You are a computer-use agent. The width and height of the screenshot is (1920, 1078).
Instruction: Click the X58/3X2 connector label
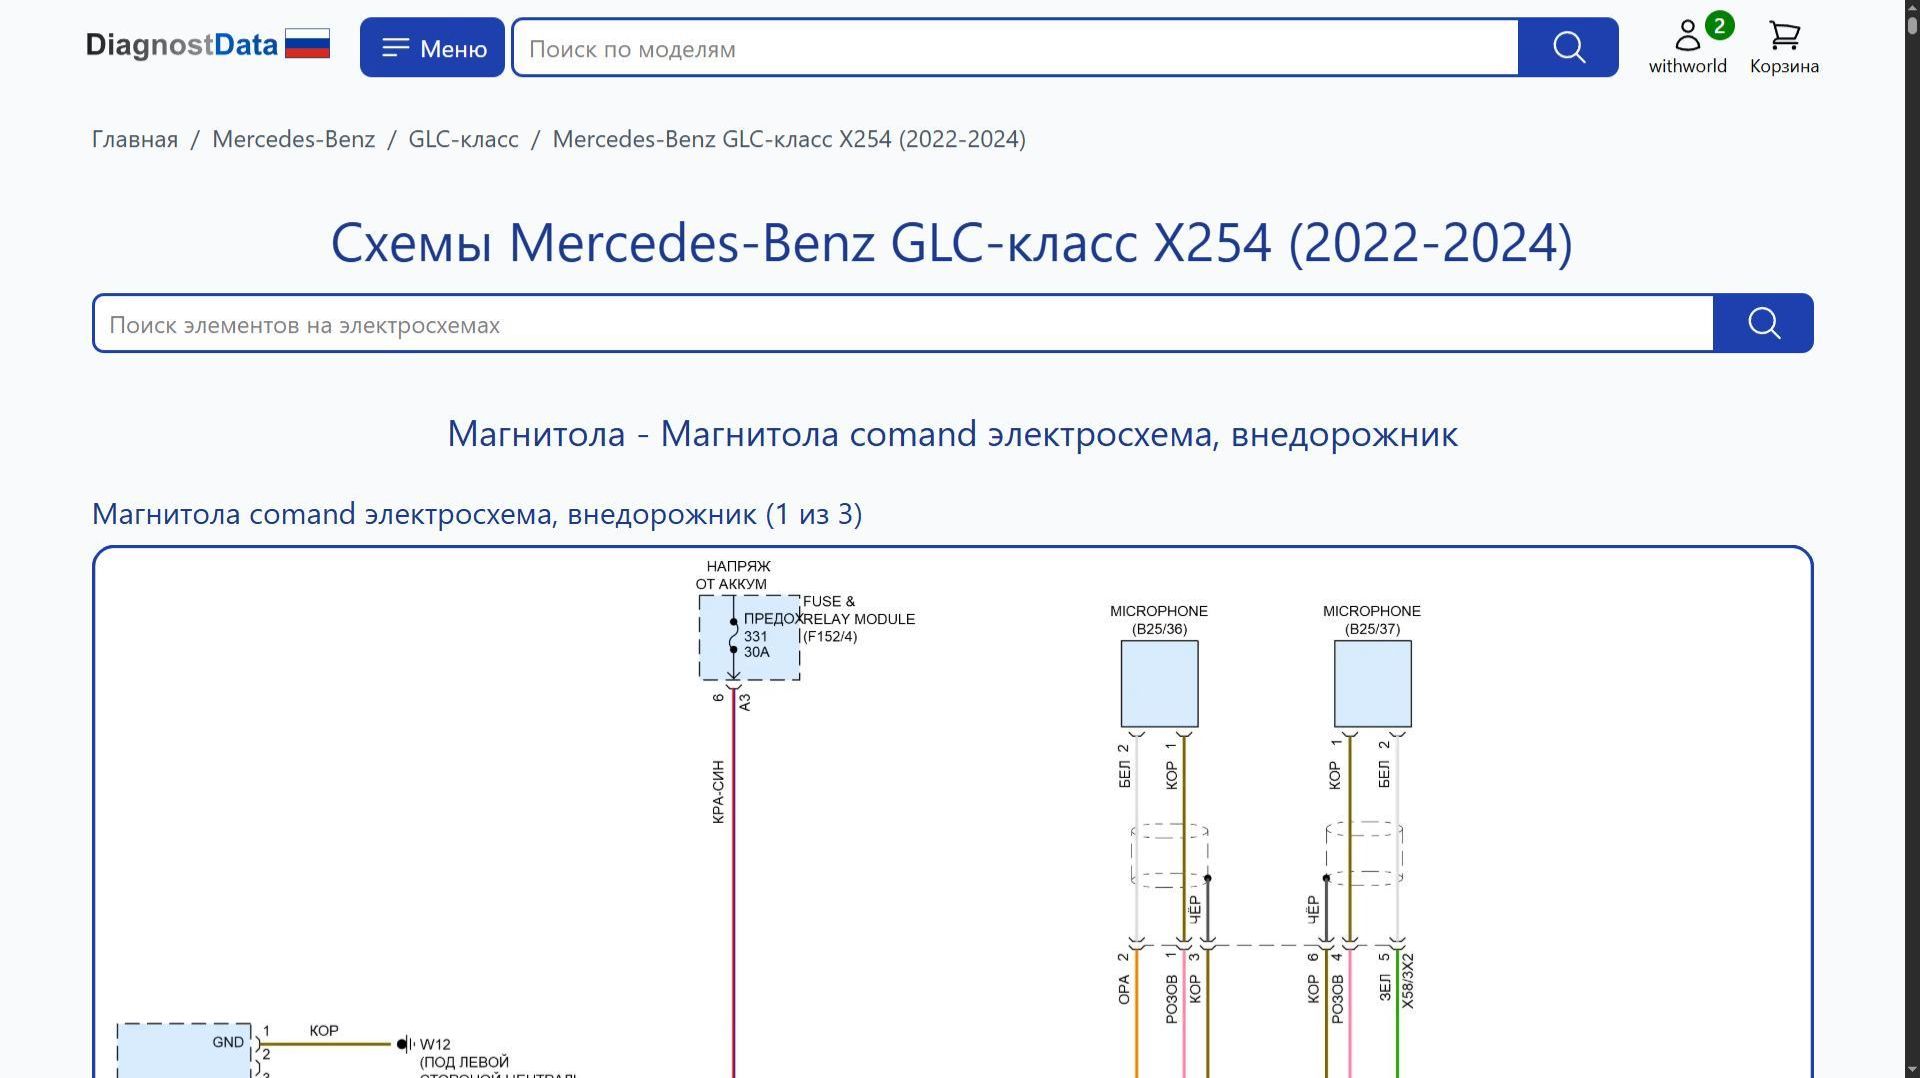pos(1407,980)
